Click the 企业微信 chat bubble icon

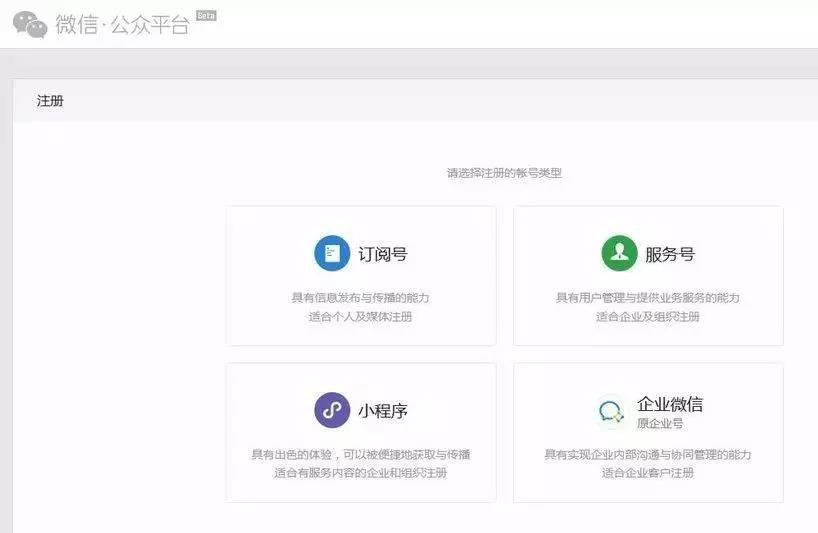611,412
